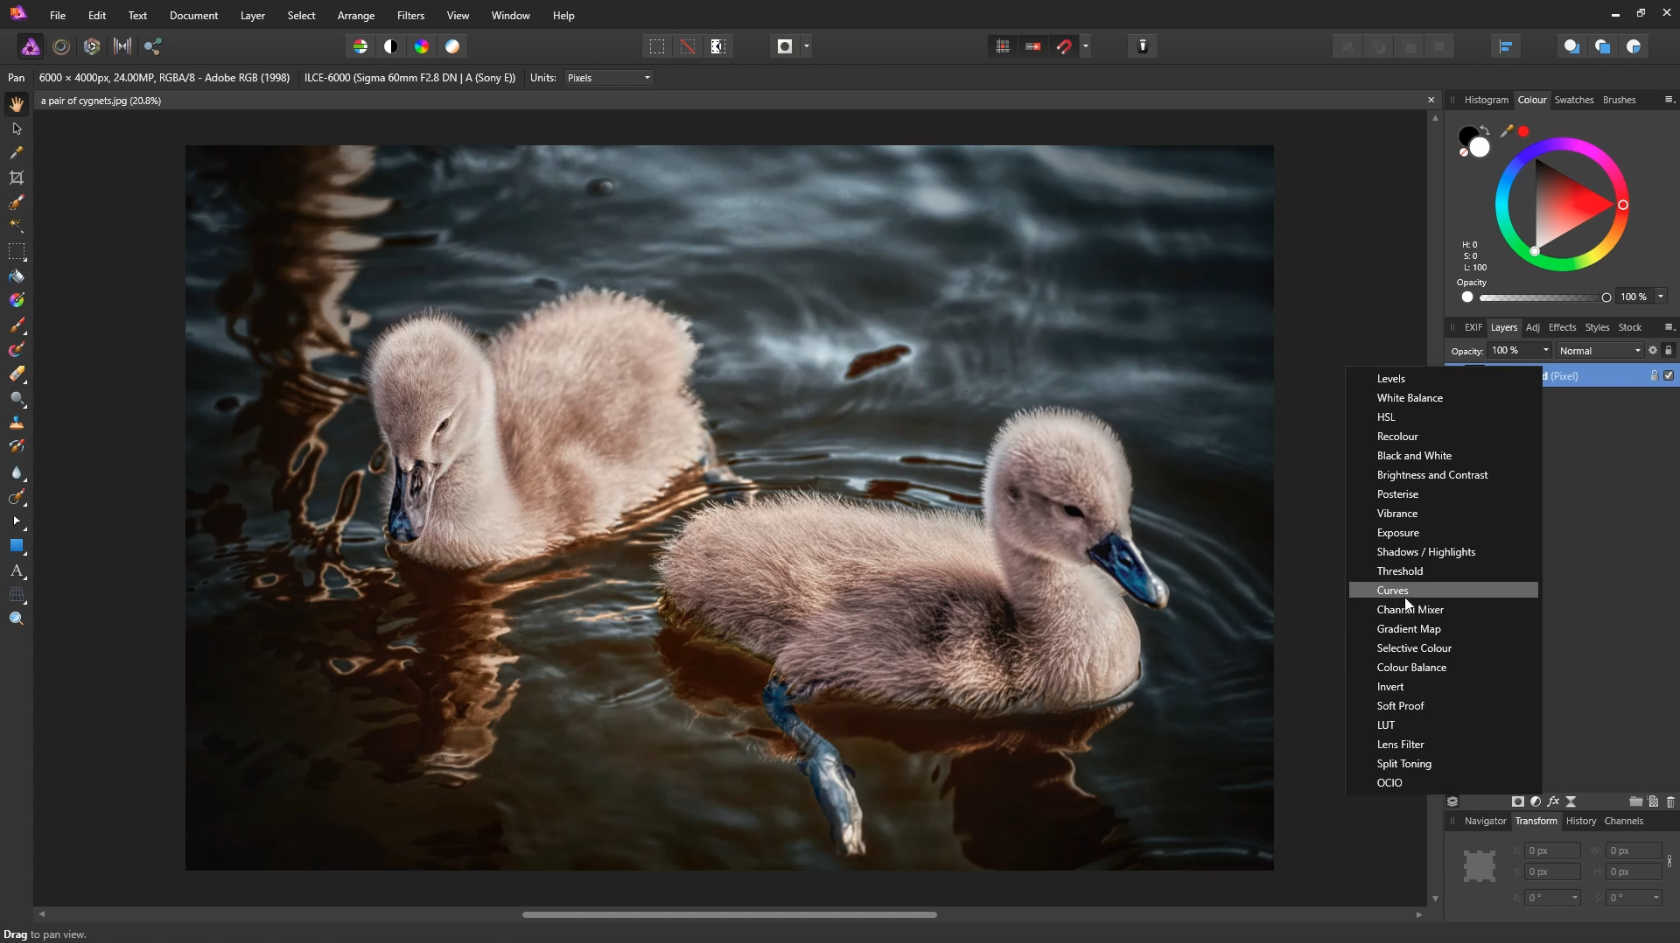The image size is (1680, 943).
Task: Pick a colour with the eyedropper icon
Action: click(1506, 131)
